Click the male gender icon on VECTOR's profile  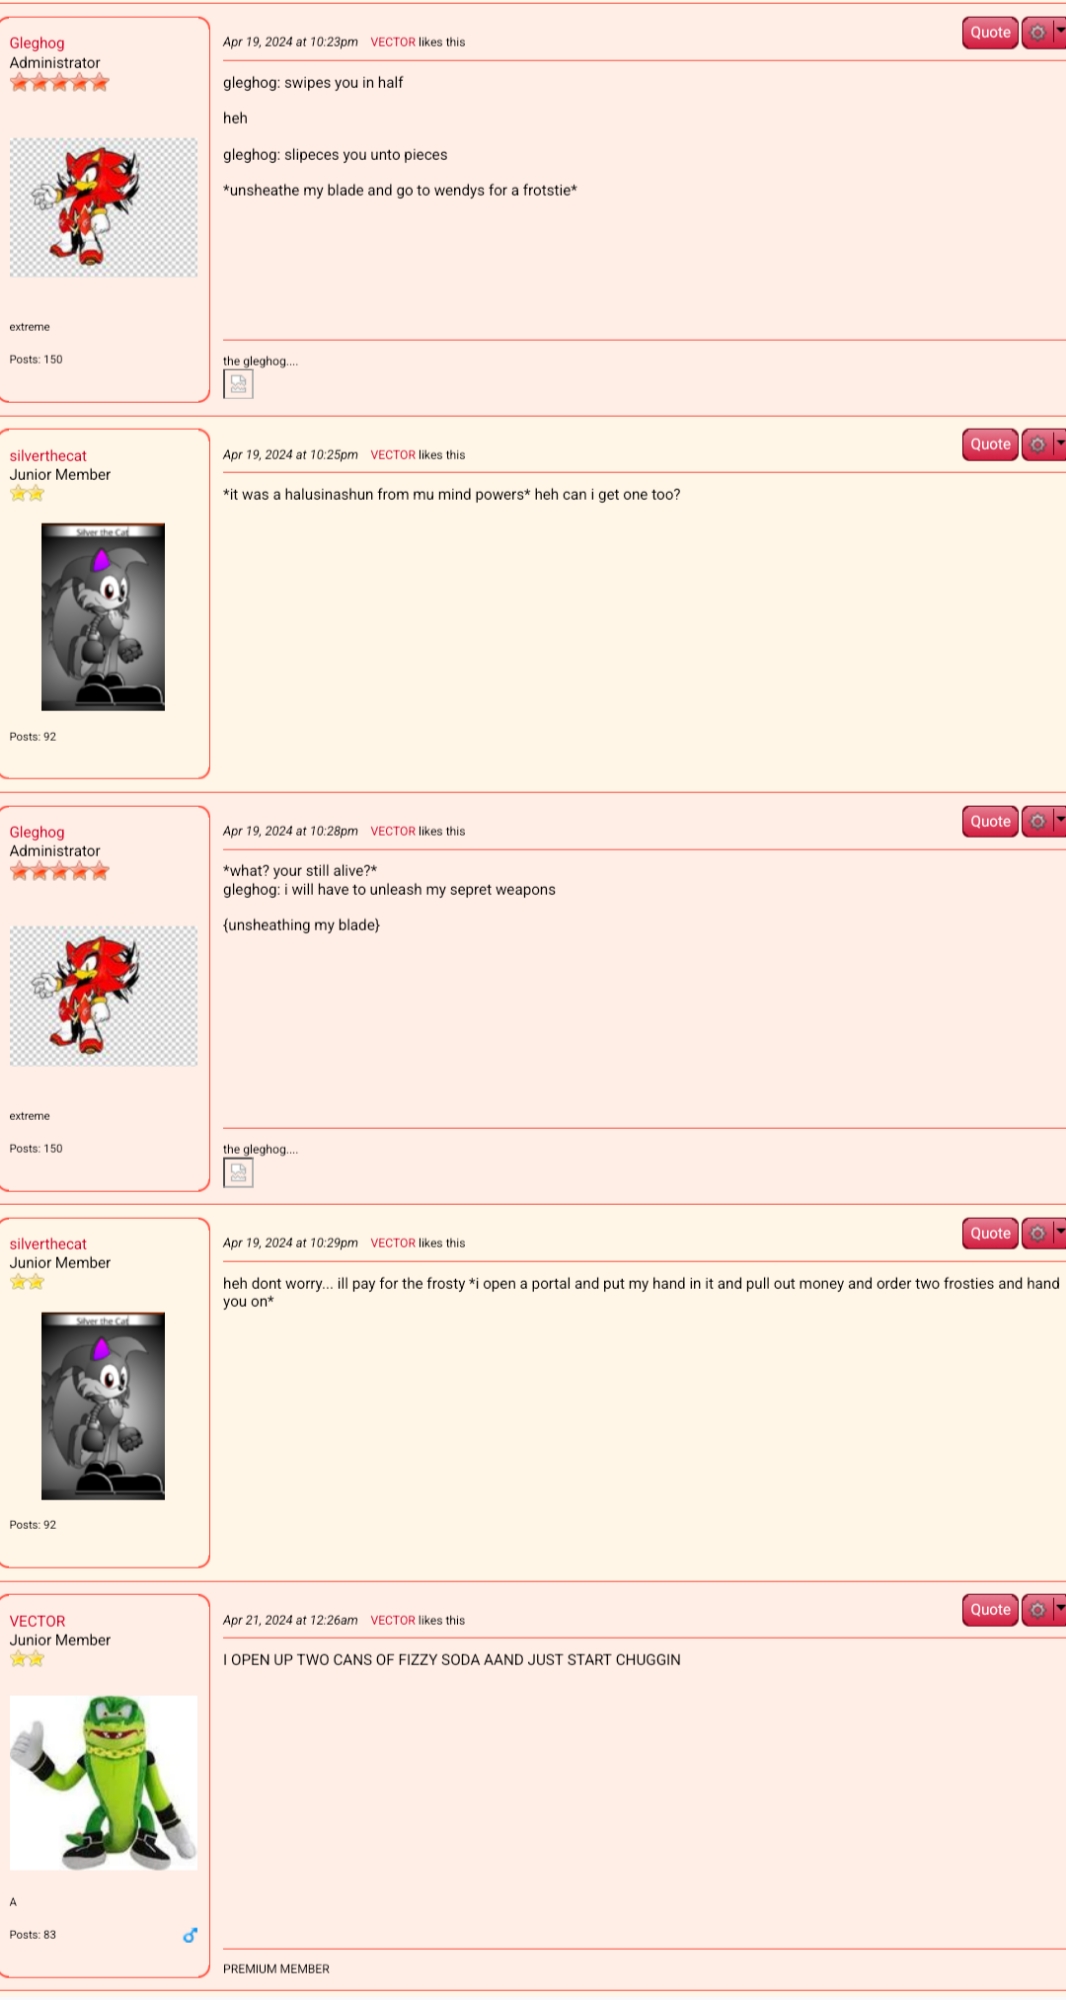[x=190, y=1936]
